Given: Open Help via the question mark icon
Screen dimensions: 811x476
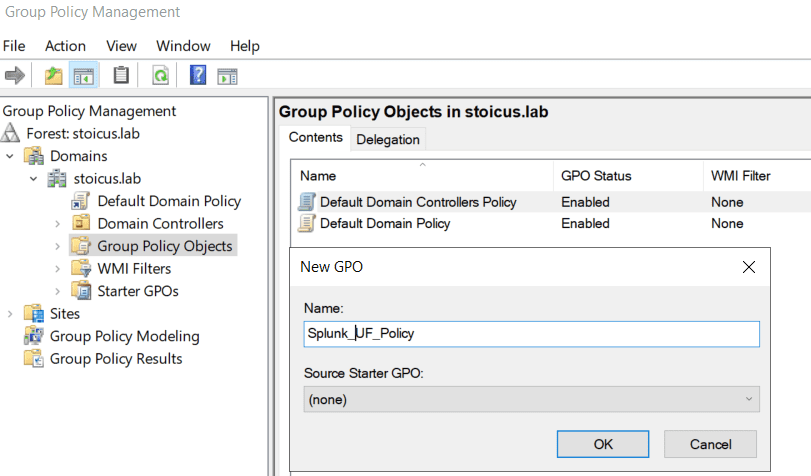Looking at the screenshot, I should tap(198, 76).
